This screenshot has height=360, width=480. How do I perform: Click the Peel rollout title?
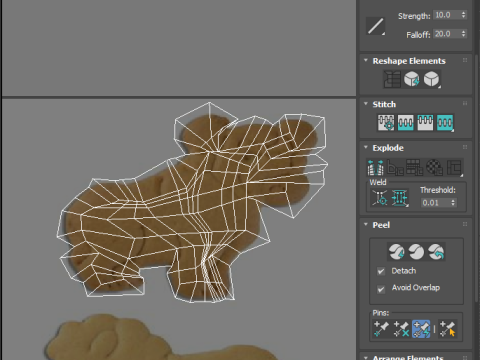pos(381,225)
